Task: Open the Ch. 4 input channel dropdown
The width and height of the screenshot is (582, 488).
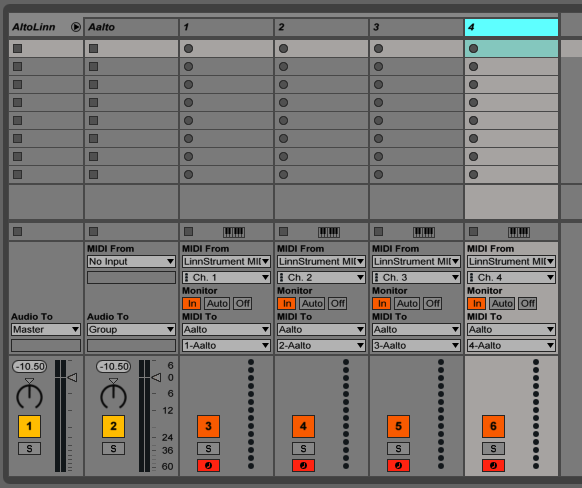Action: click(511, 278)
